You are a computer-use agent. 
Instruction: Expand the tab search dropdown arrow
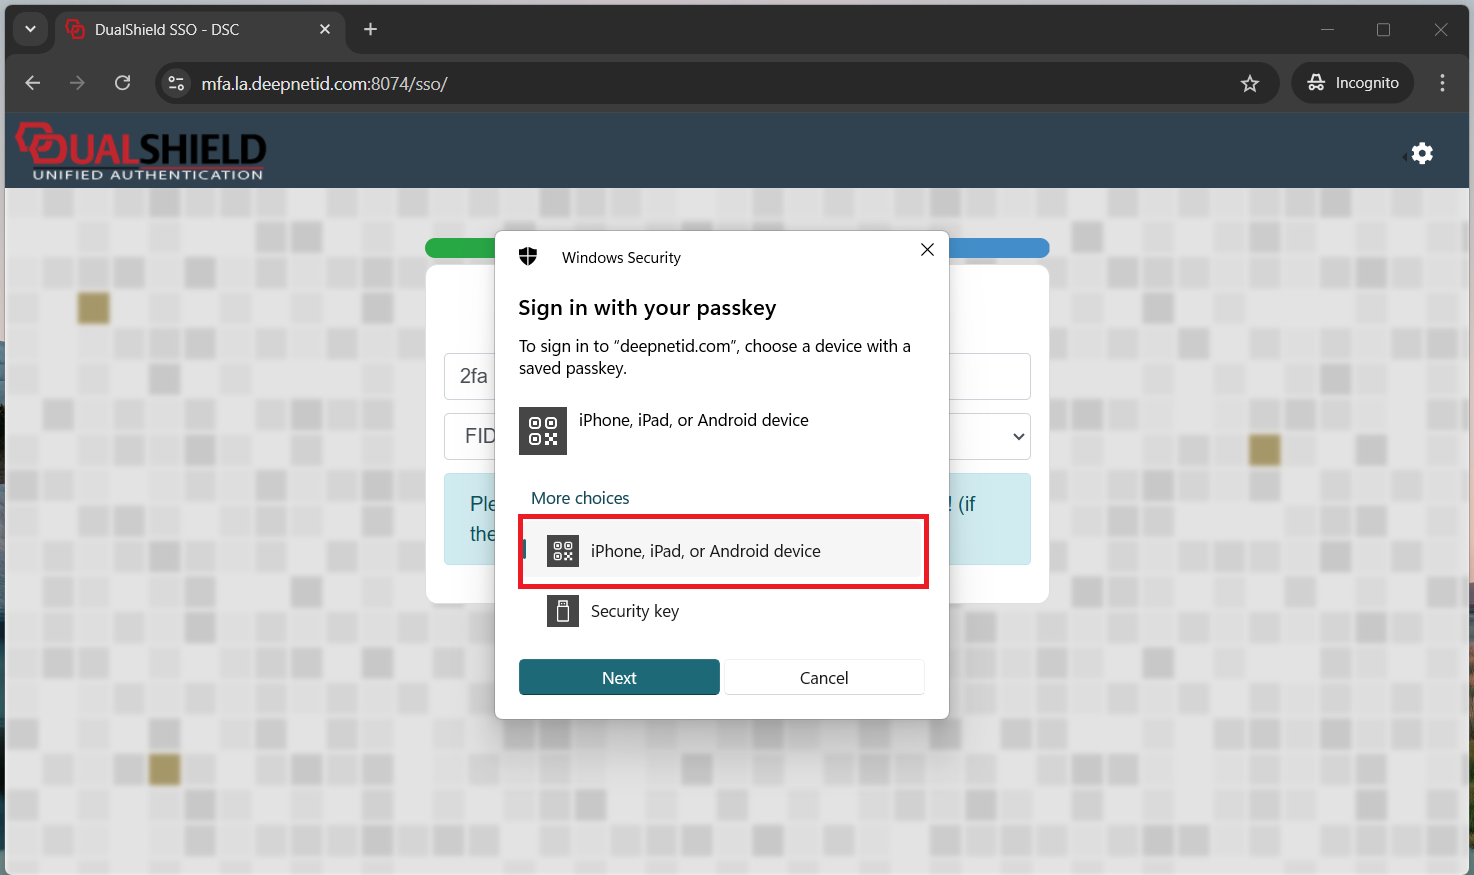click(x=30, y=29)
